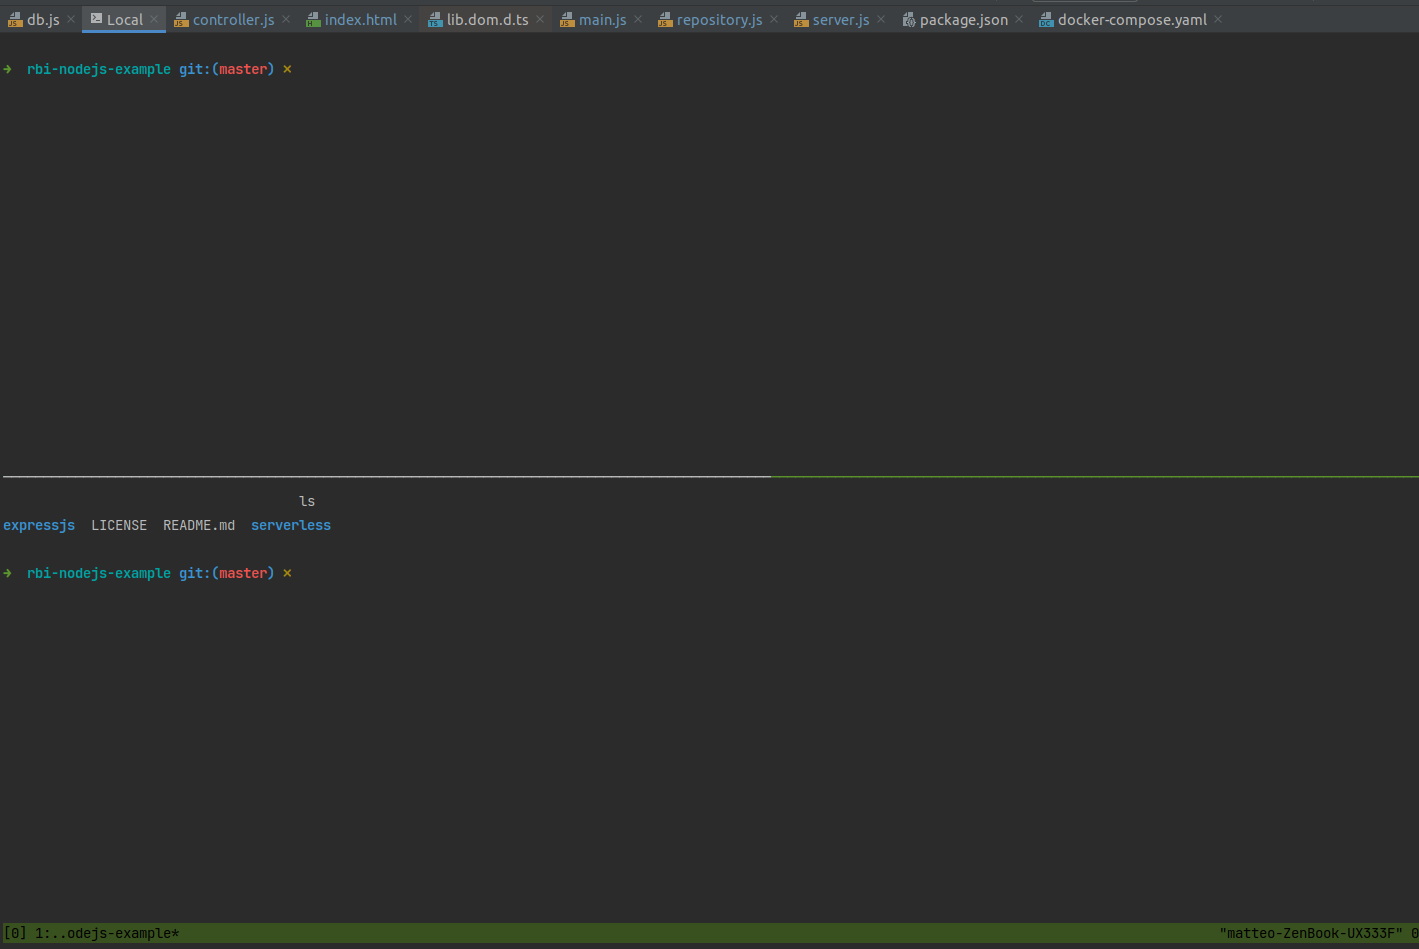Click the expressjs folder name in the ls output
Image resolution: width=1419 pixels, height=949 pixels.
[x=39, y=524]
